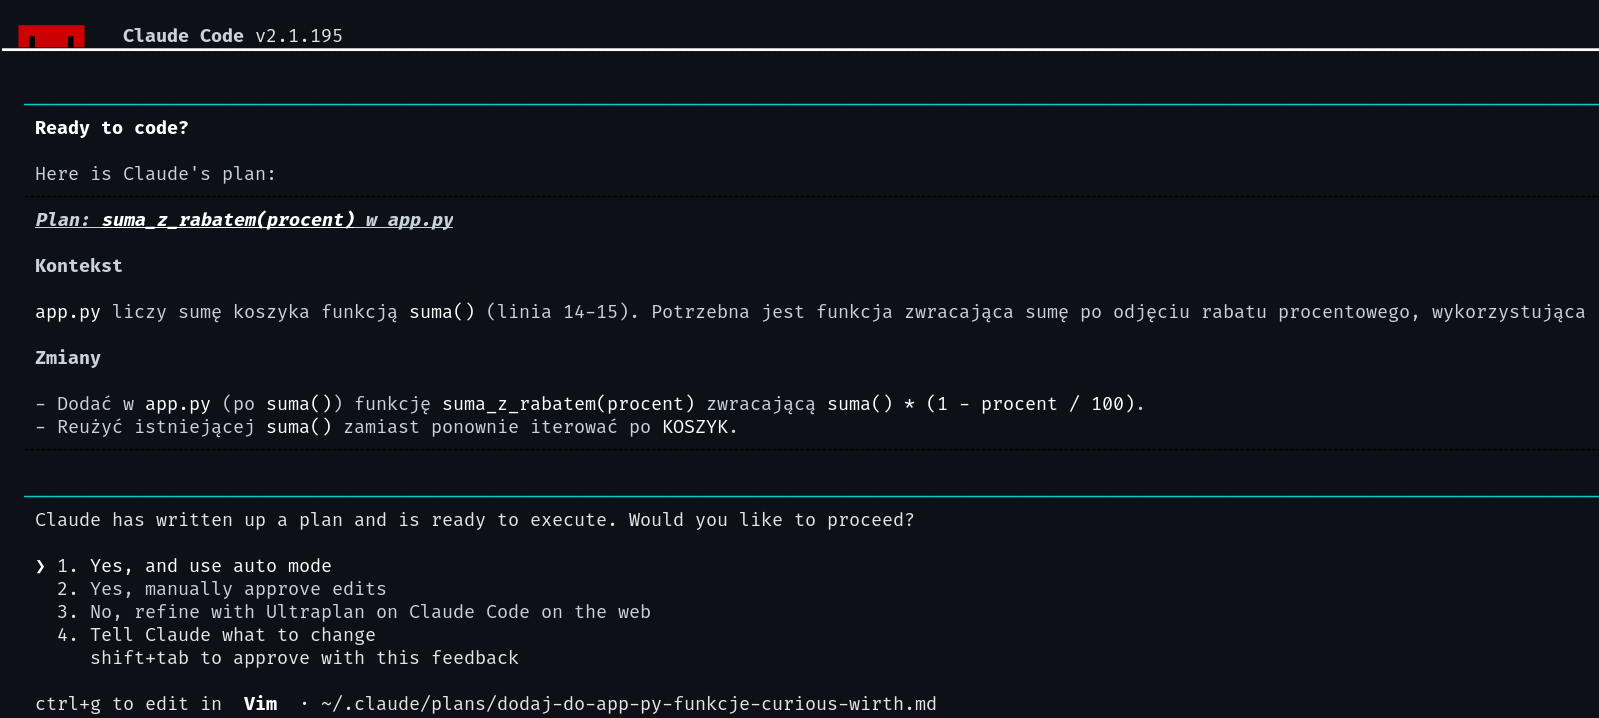Screen dimensions: 1599x718
Task: Click the 'Kontekst' section heading
Action: (x=79, y=266)
